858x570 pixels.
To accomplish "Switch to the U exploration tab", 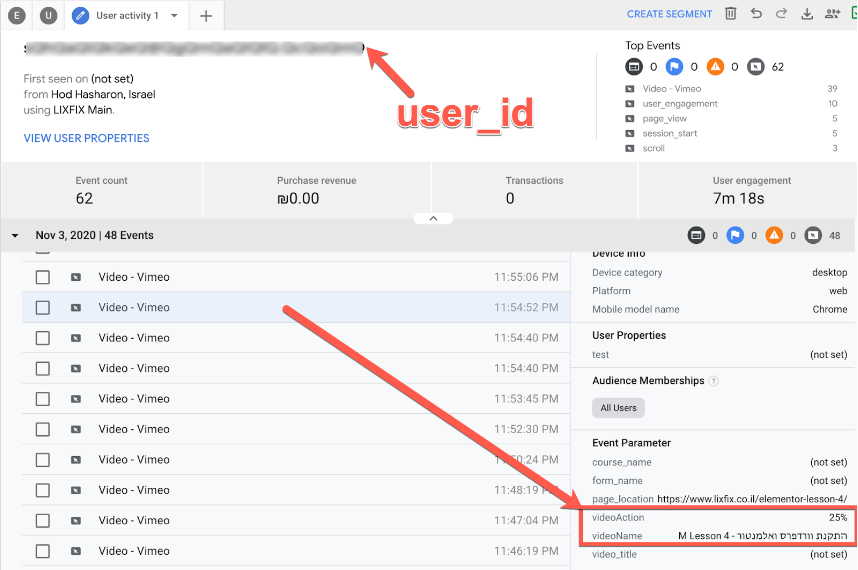I will [48, 15].
